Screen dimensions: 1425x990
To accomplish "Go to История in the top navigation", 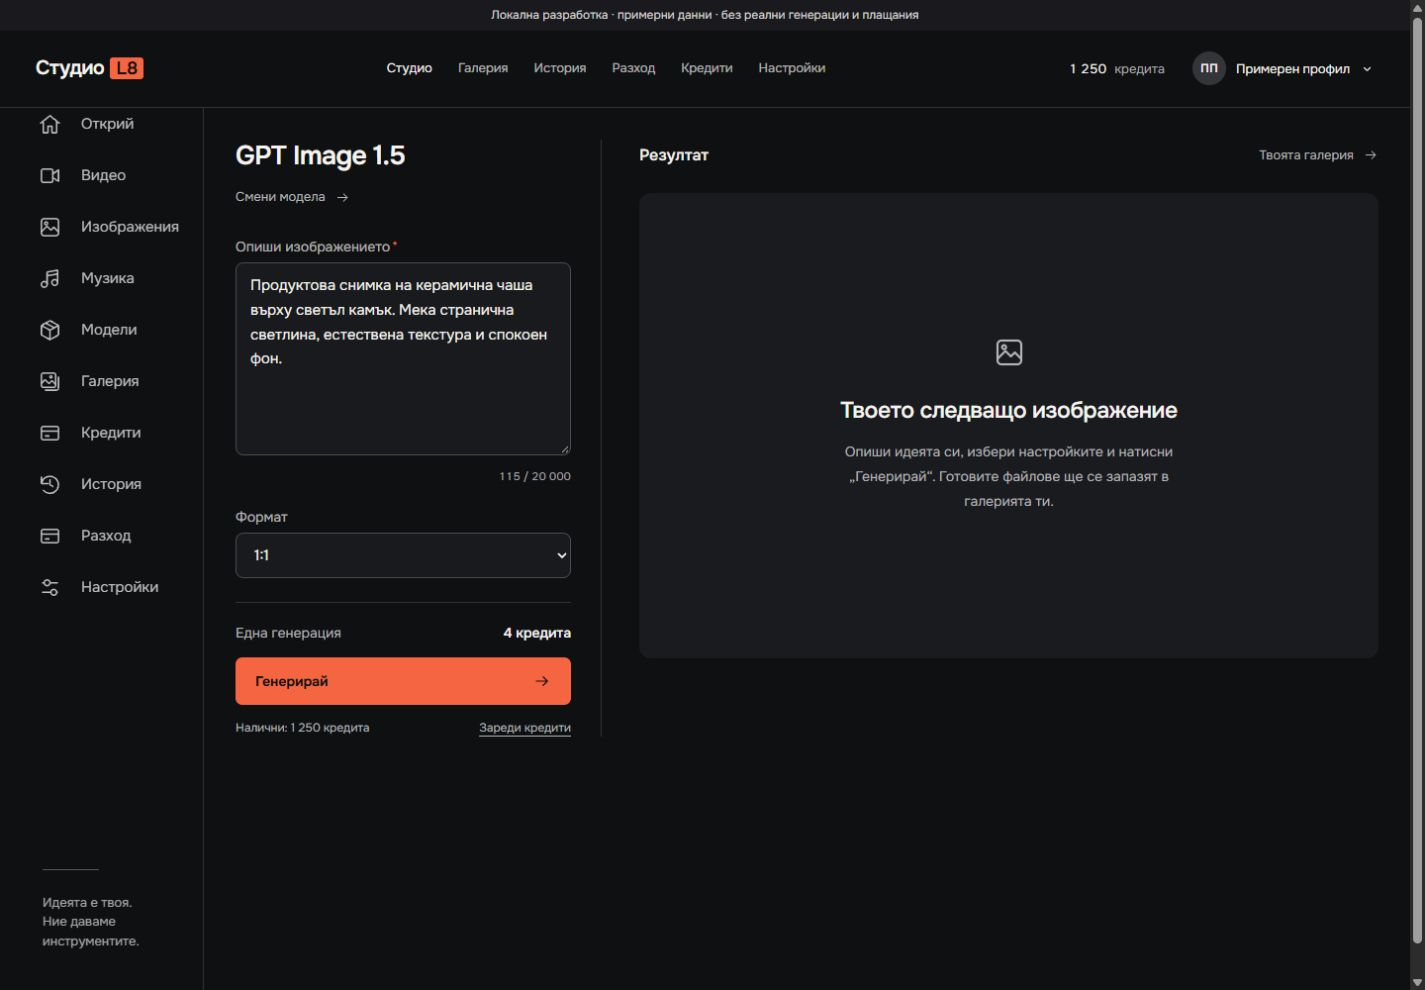I will coord(560,68).
